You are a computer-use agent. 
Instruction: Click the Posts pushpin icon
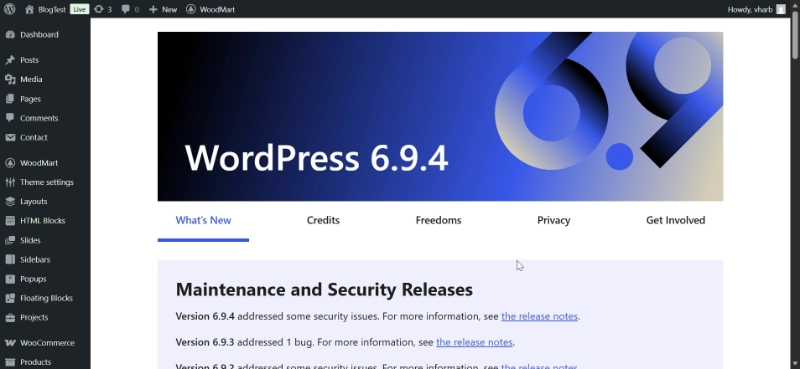coord(10,60)
